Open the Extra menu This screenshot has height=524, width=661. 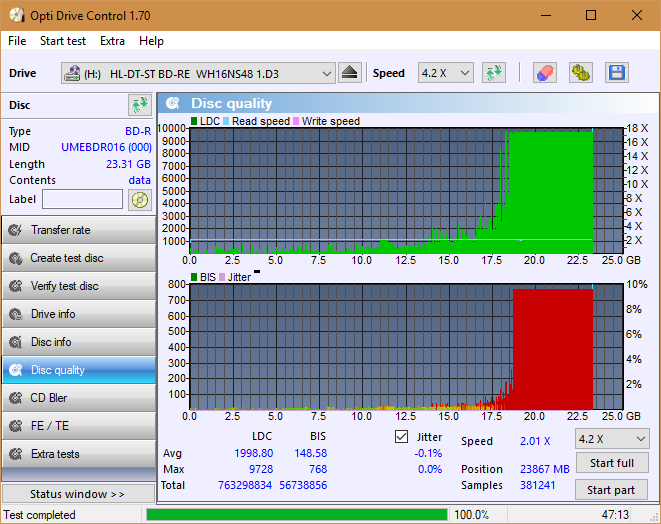pyautogui.click(x=112, y=41)
